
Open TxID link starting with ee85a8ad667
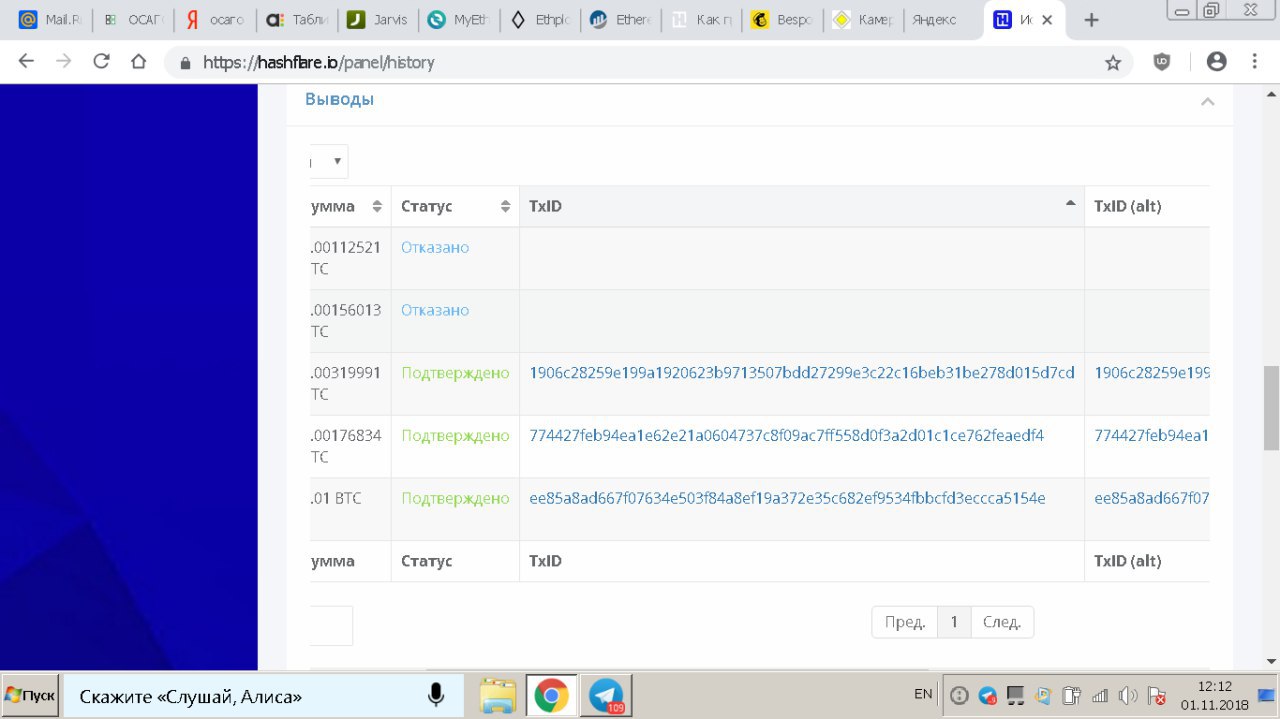tap(788, 498)
